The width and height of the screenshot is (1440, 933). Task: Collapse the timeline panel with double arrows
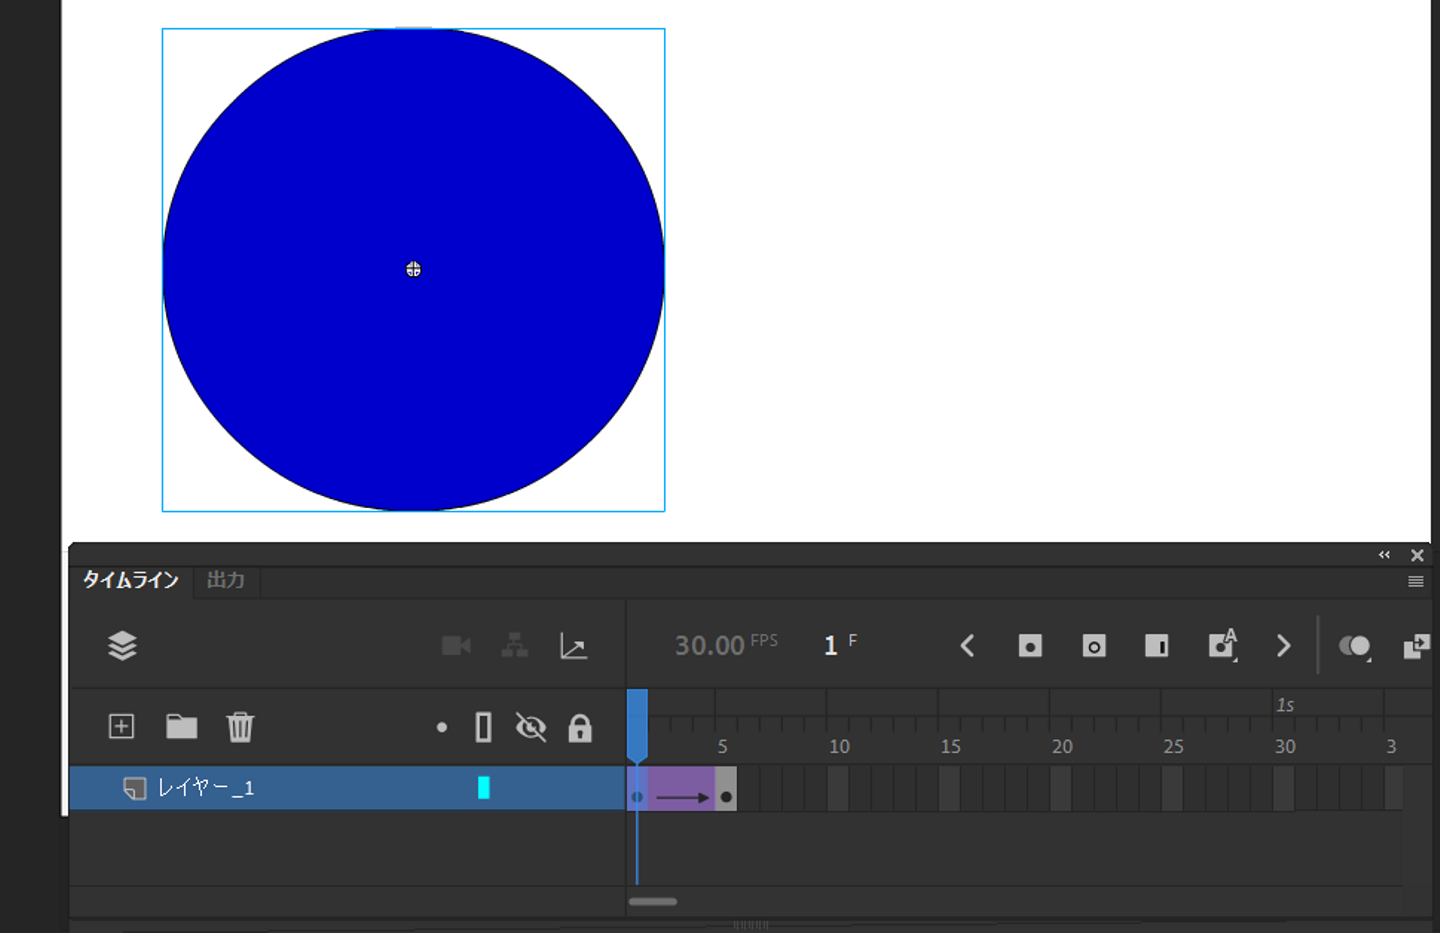[x=1384, y=555]
